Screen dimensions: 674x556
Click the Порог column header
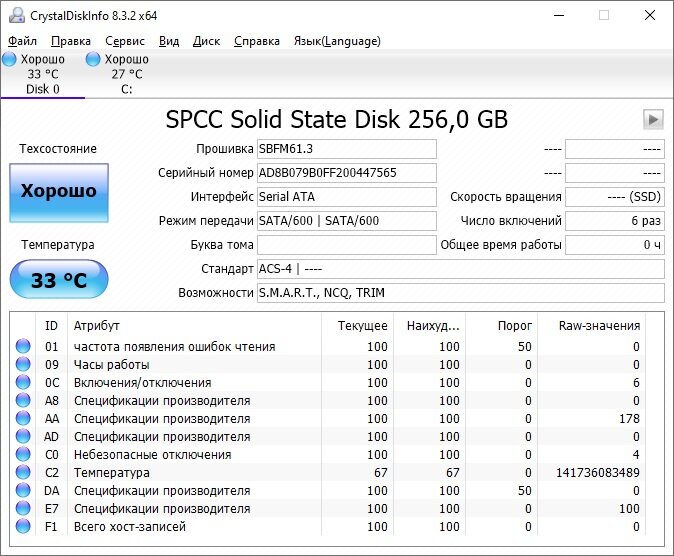tap(502, 326)
